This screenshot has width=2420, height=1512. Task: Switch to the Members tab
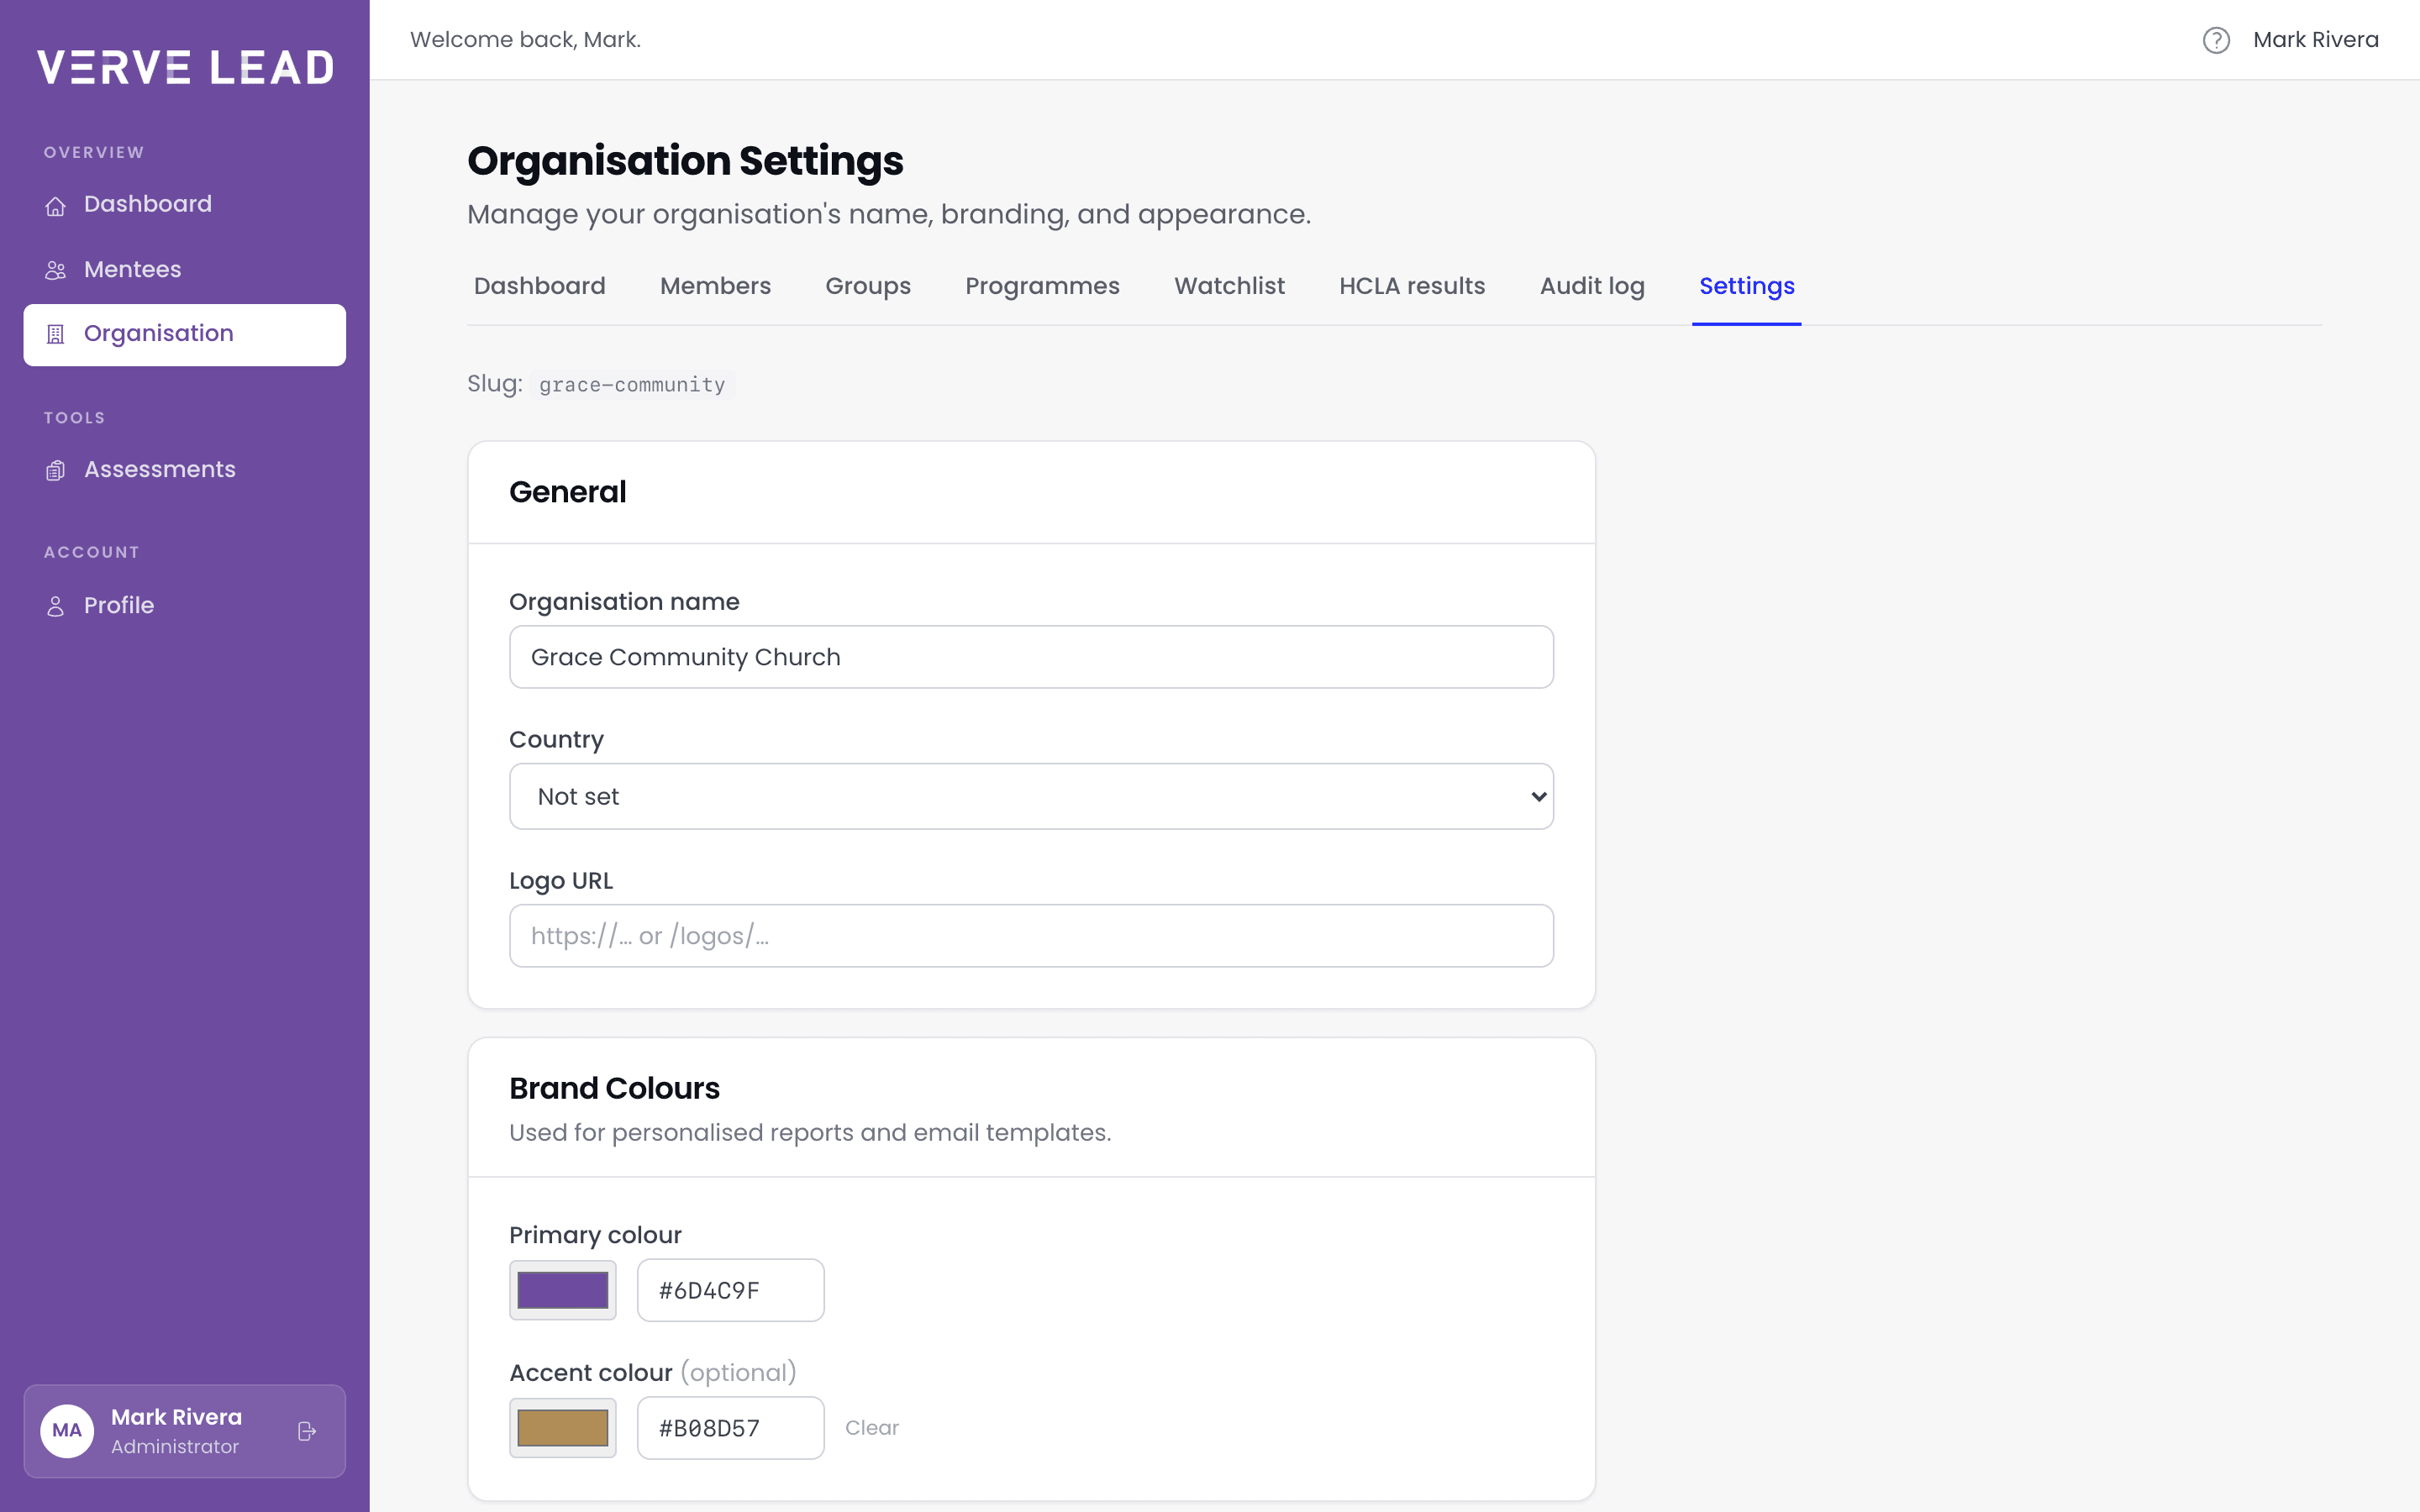click(x=715, y=286)
